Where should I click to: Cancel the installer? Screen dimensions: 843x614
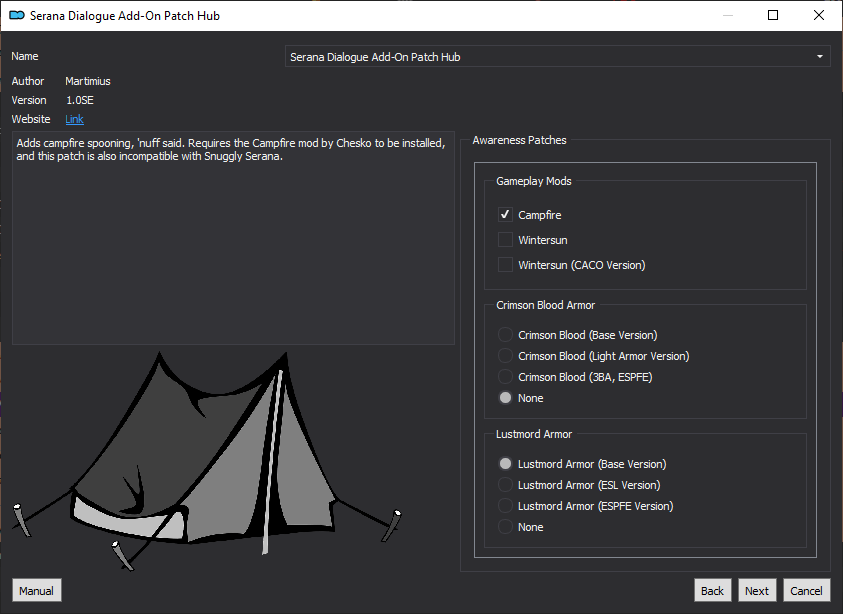(806, 590)
